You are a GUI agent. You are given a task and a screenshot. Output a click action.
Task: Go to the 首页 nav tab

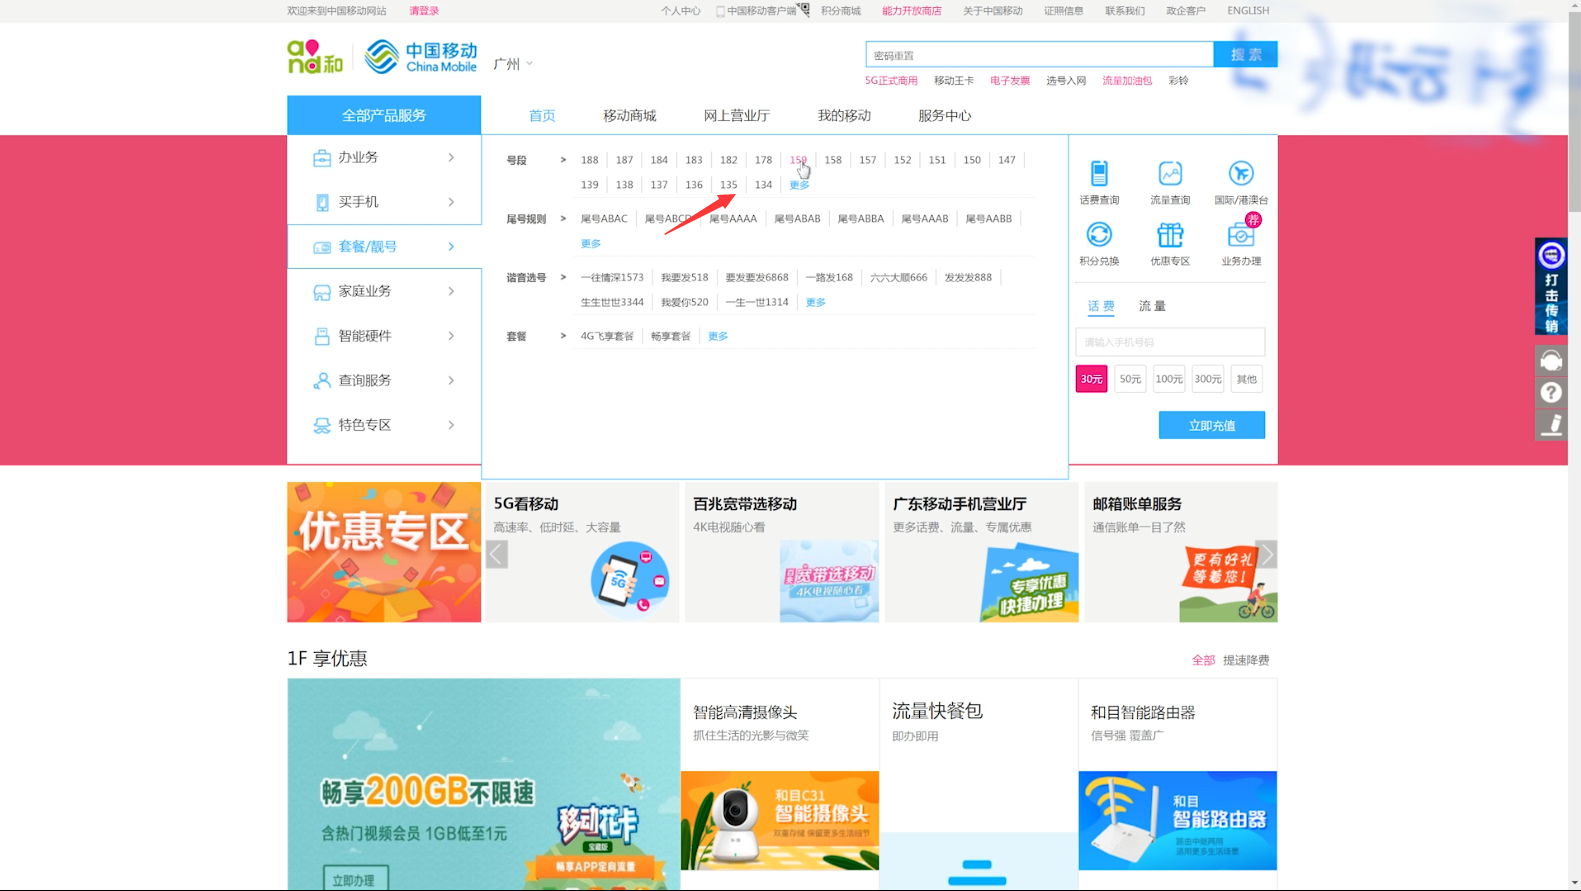[542, 116]
